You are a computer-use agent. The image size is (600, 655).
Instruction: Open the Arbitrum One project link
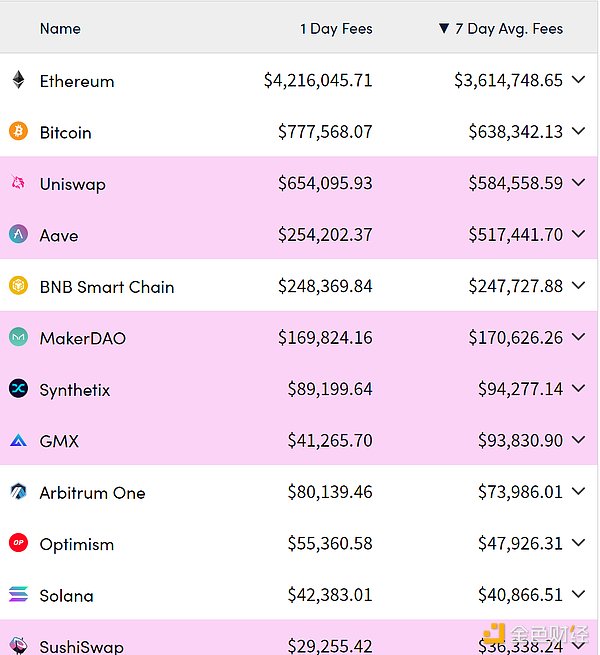click(92, 493)
